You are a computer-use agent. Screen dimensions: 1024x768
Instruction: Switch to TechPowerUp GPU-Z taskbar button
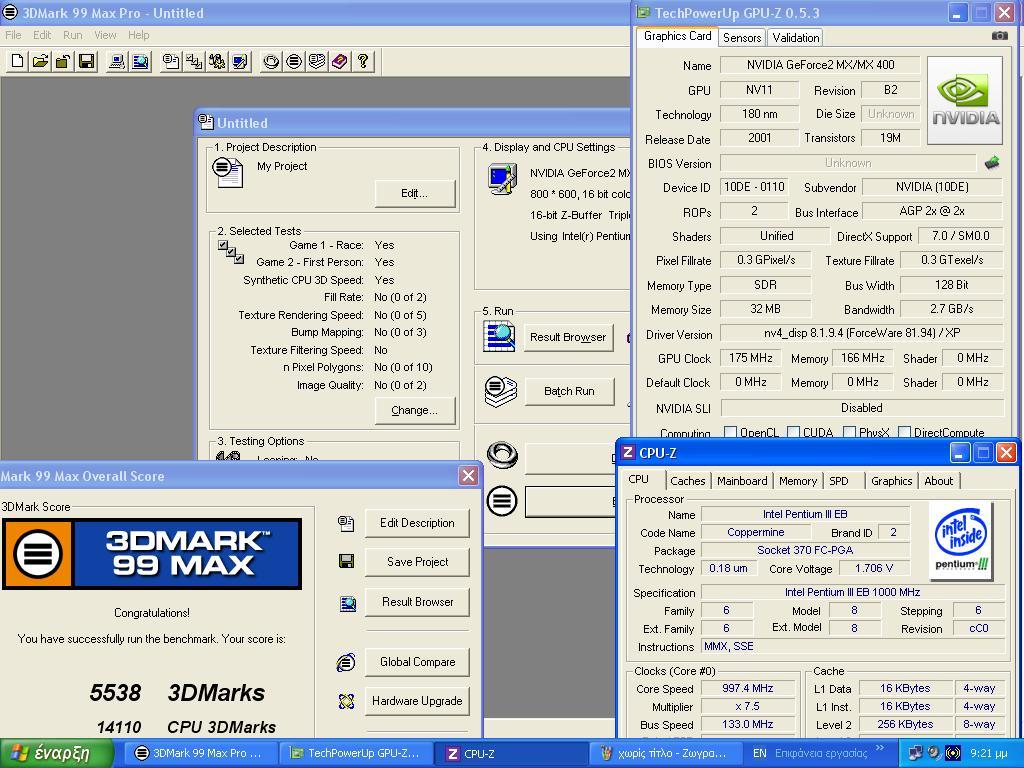[x=356, y=754]
